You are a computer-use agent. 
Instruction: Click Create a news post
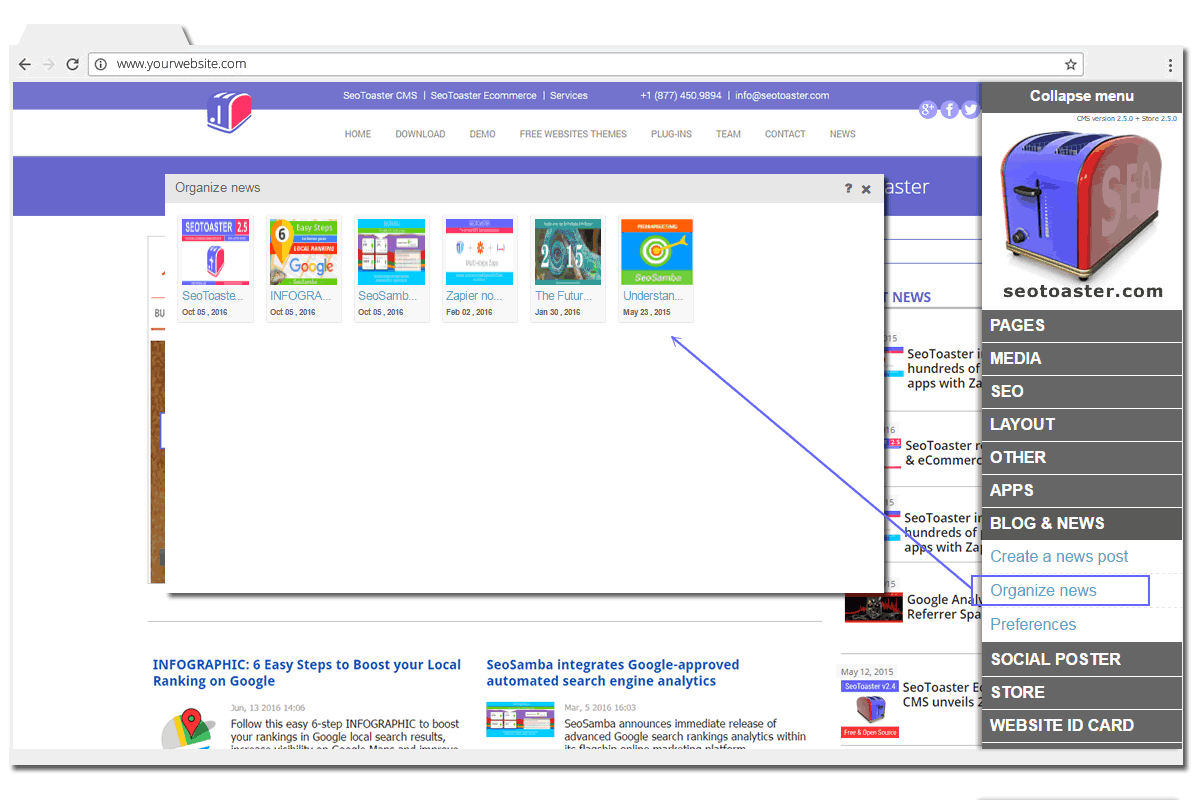pyautogui.click(x=1059, y=557)
